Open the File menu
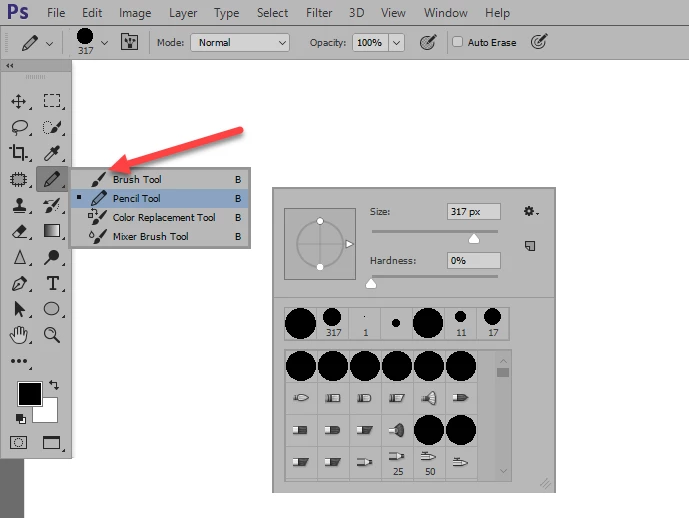This screenshot has width=689, height=518. click(56, 13)
